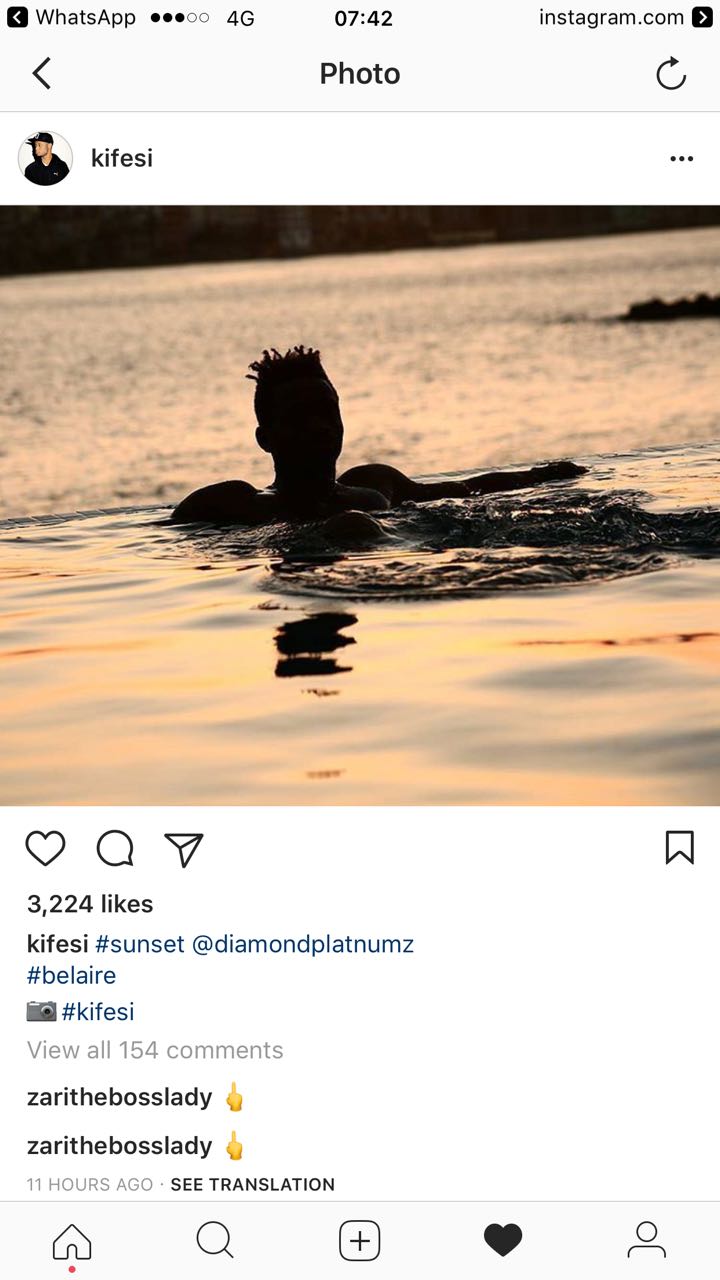Save the post with bookmark icon
Screen dimensions: 720x1280
click(x=679, y=848)
